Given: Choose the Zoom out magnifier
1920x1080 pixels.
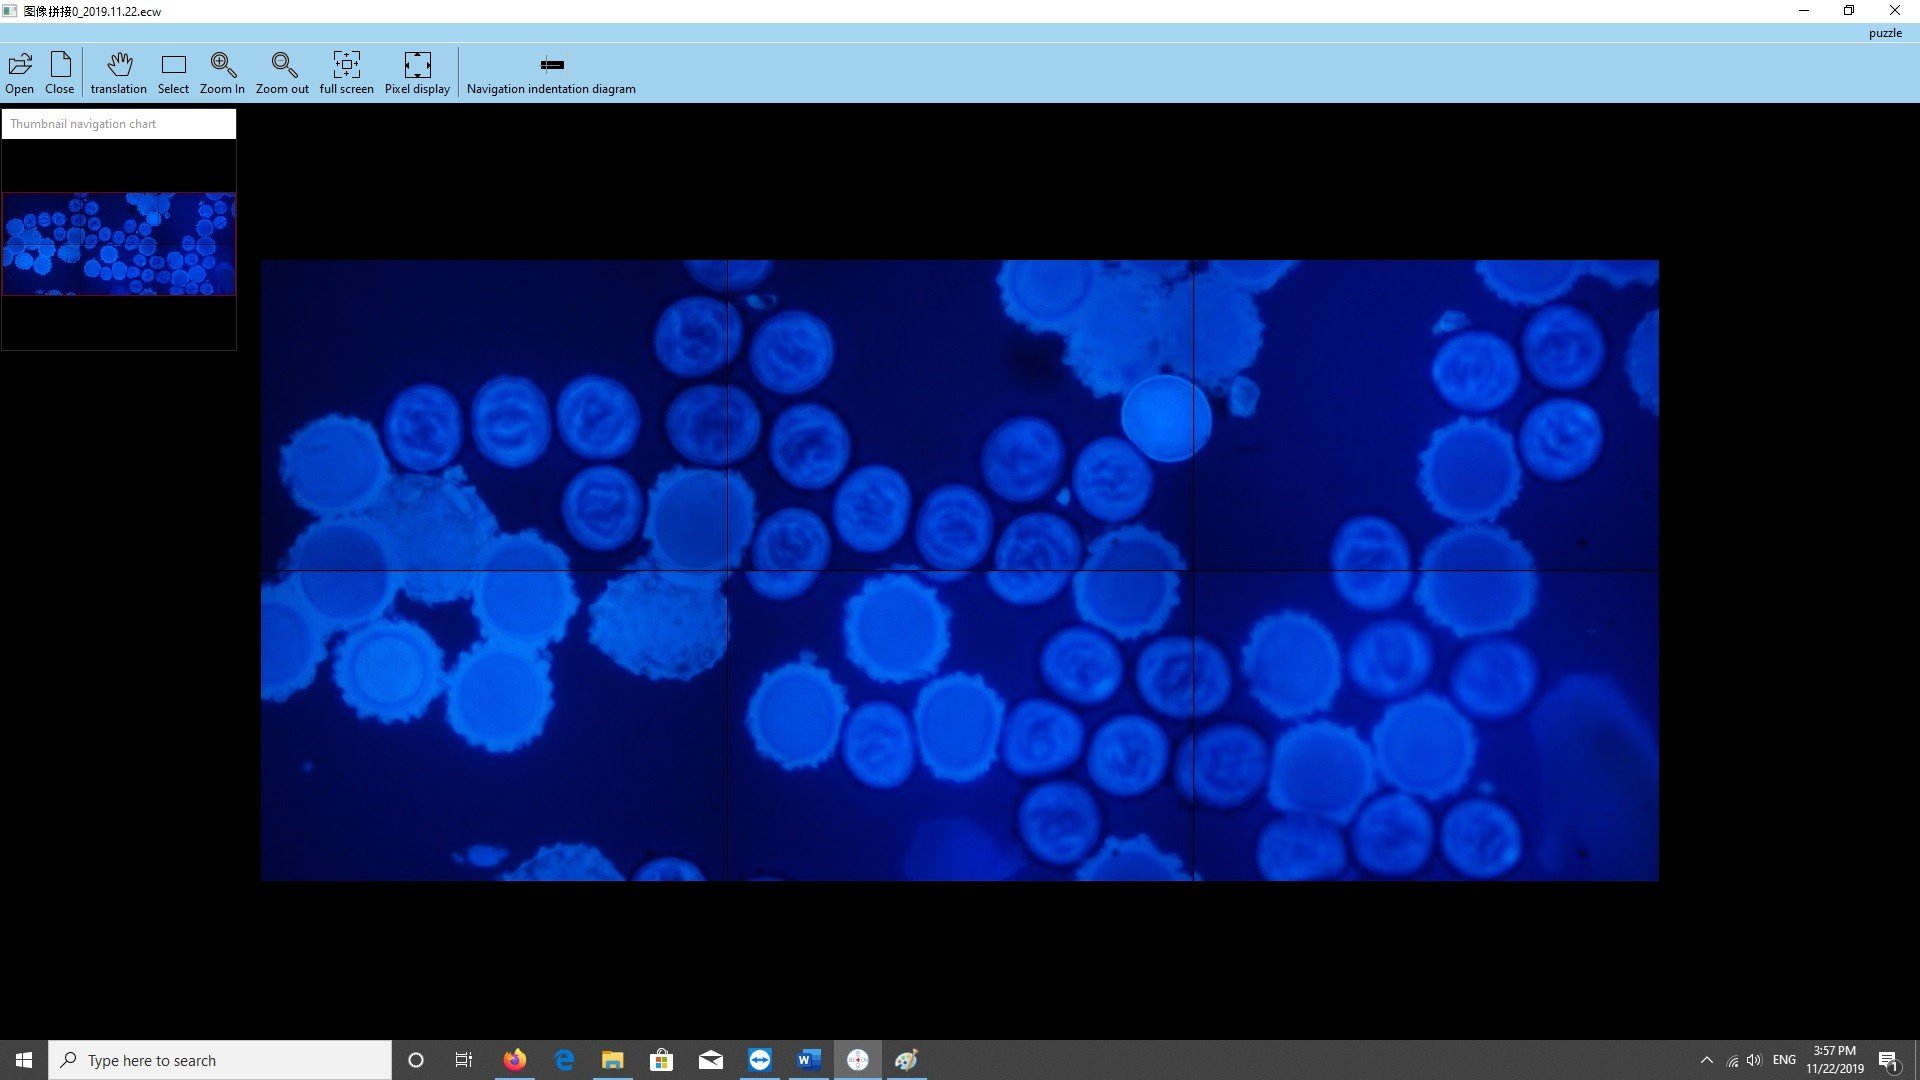Looking at the screenshot, I should (x=284, y=65).
